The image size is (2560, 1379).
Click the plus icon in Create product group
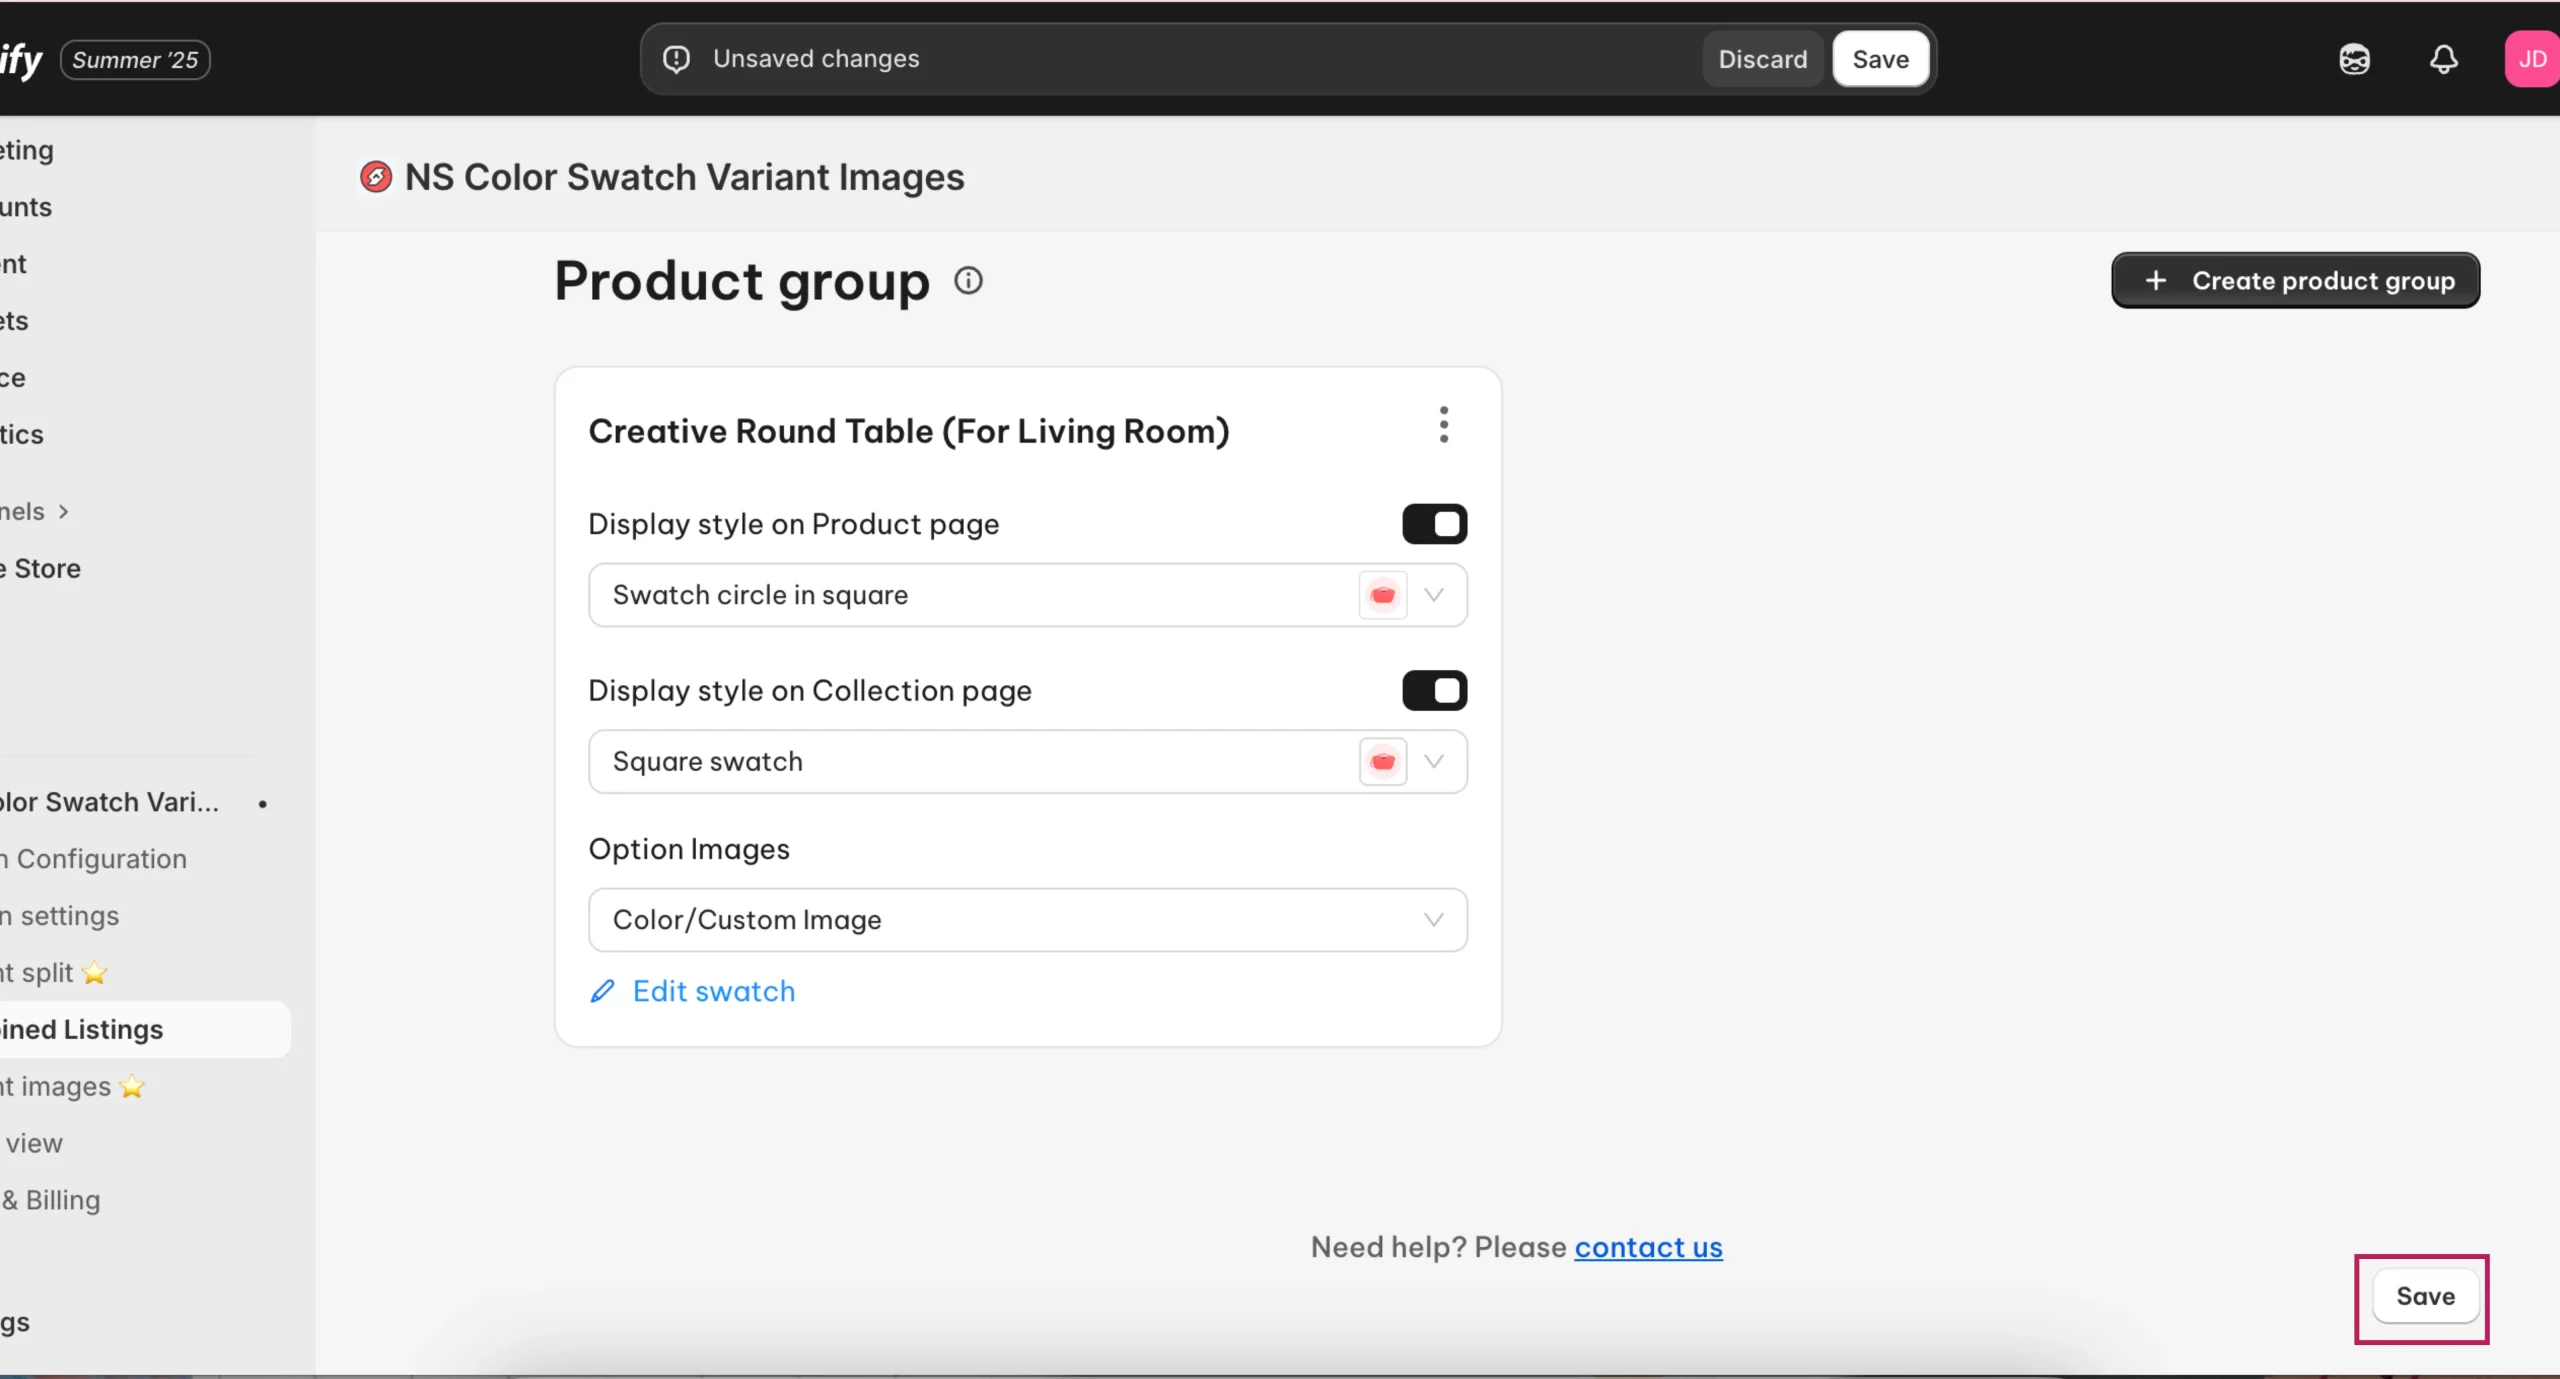[x=2156, y=281]
